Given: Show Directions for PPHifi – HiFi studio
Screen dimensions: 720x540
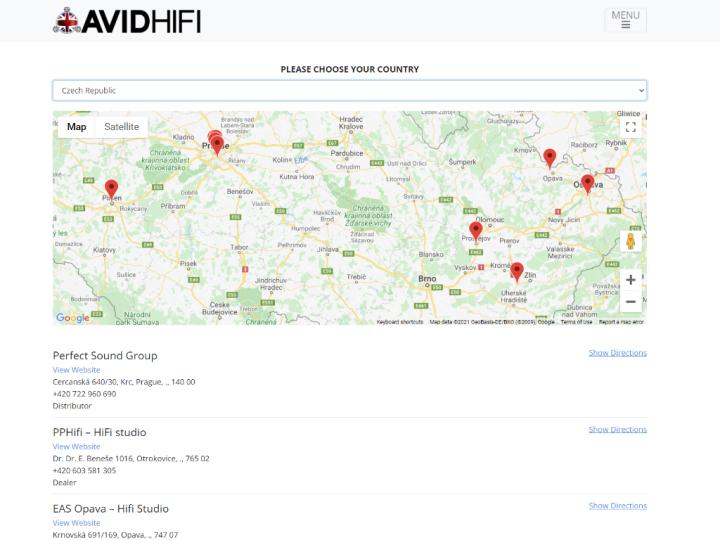Looking at the screenshot, I should coord(618,429).
